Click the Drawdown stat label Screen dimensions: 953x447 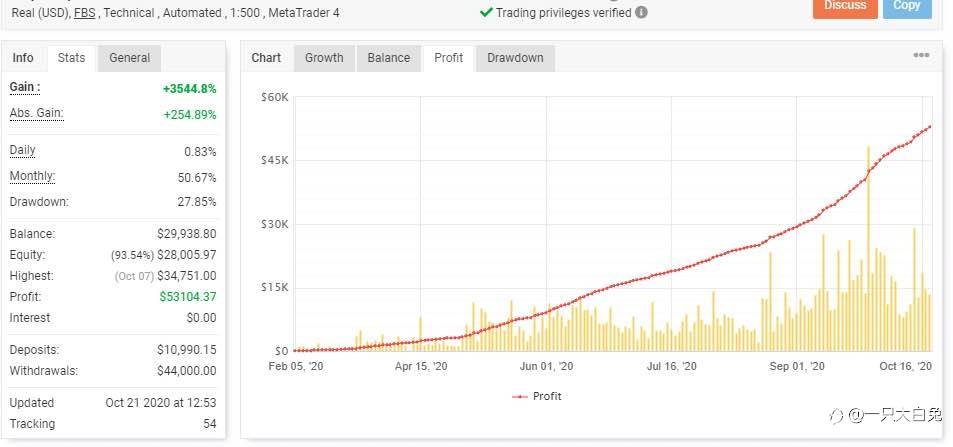pyautogui.click(x=39, y=202)
